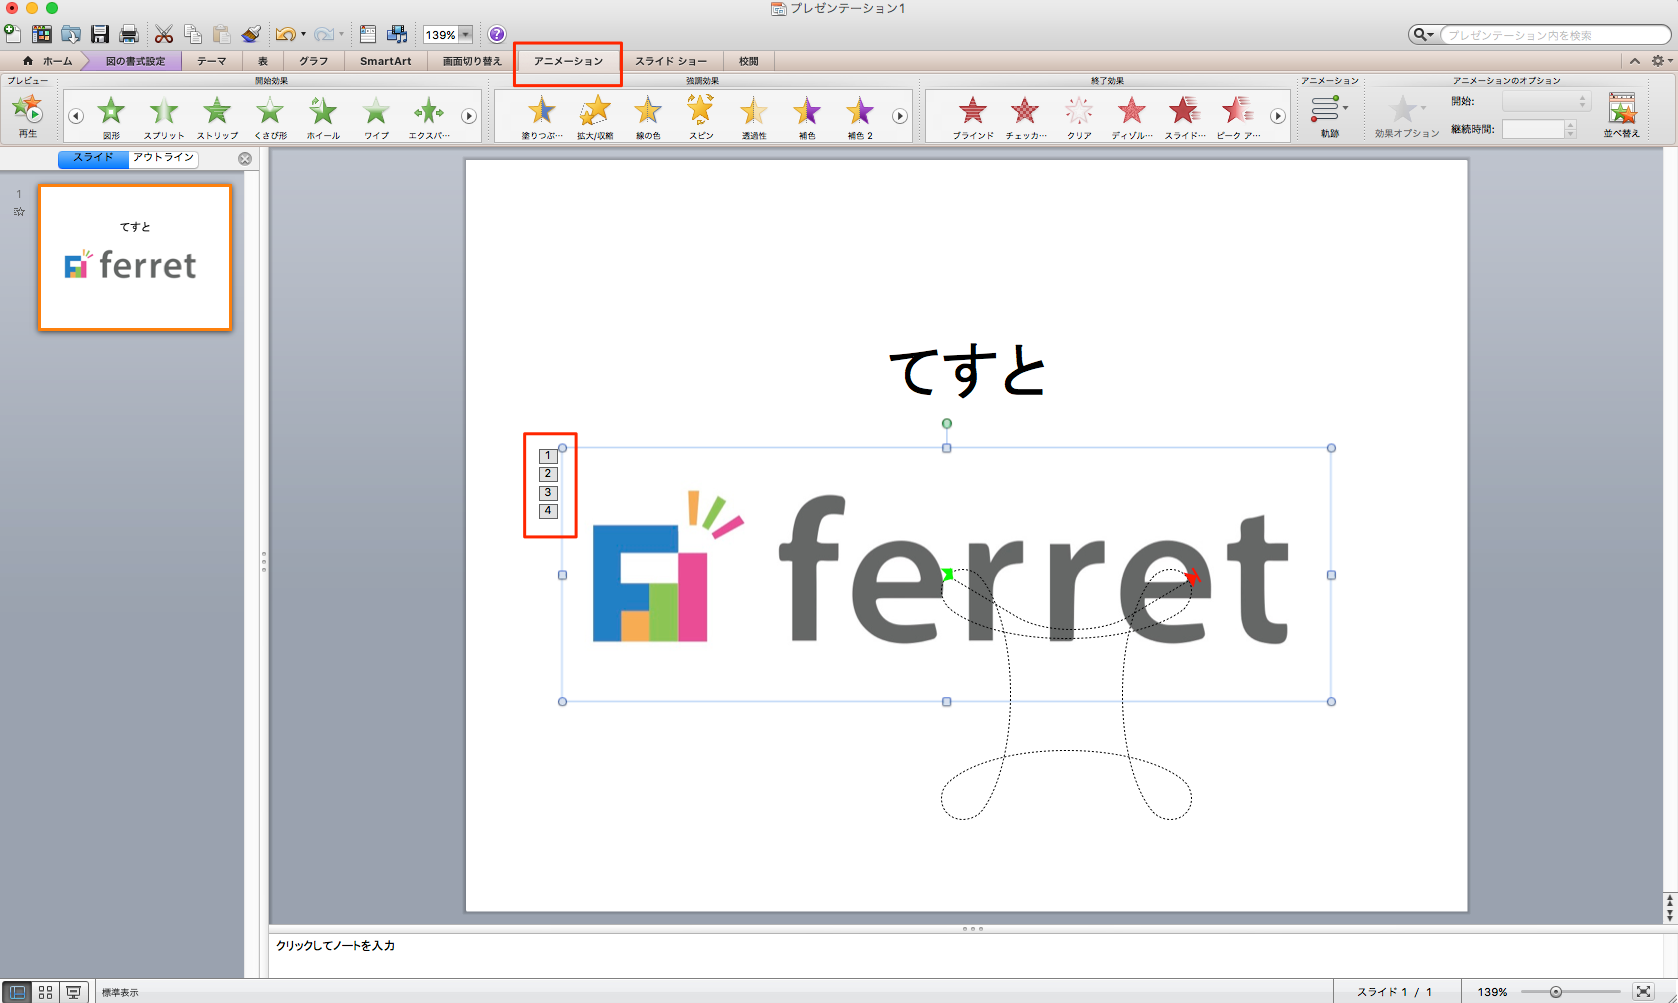The height and width of the screenshot is (1003, 1678).
Task: Apply the 図形 entrance effect
Action: tap(111, 117)
